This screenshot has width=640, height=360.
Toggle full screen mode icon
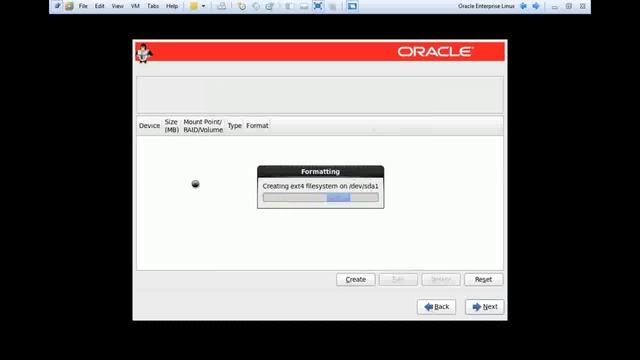point(318,6)
